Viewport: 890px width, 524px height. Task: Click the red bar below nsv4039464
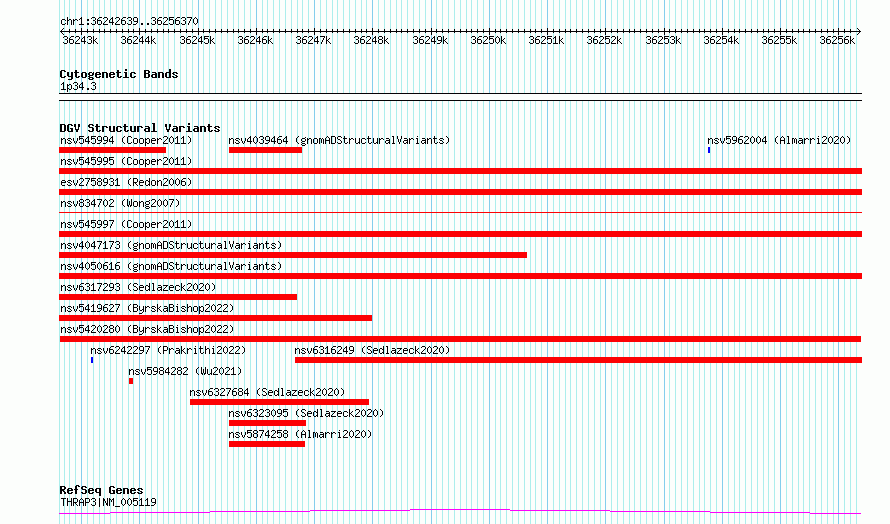tap(265, 150)
